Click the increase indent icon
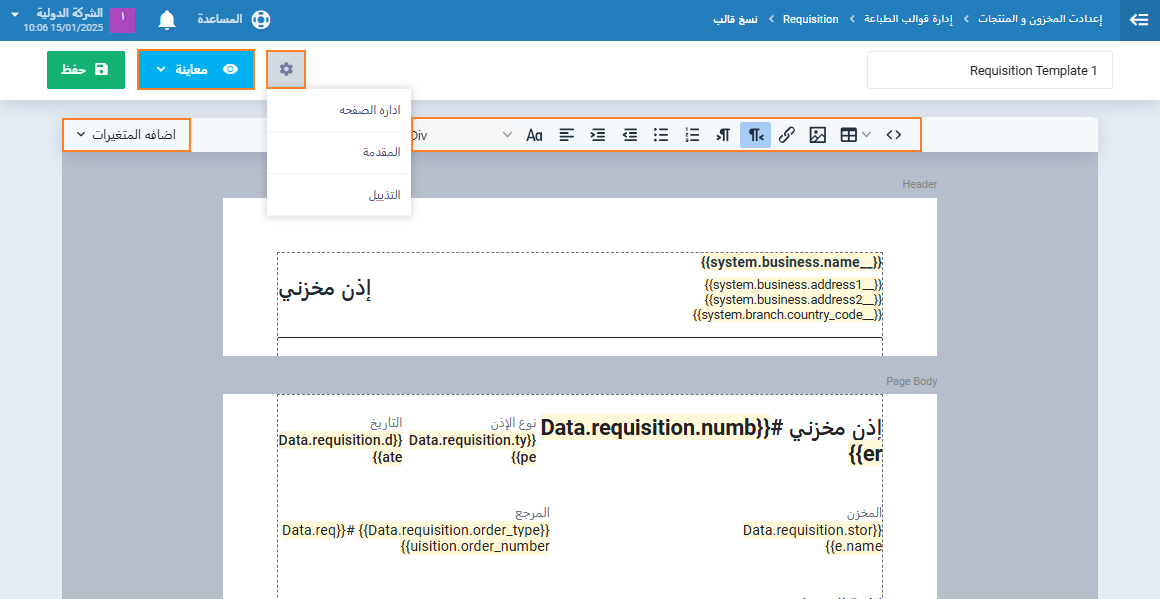This screenshot has height=599, width=1160. coord(598,135)
